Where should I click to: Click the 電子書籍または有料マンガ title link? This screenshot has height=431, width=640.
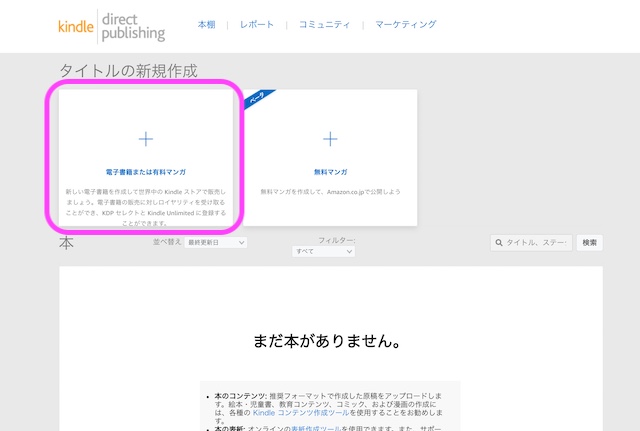(x=145, y=172)
